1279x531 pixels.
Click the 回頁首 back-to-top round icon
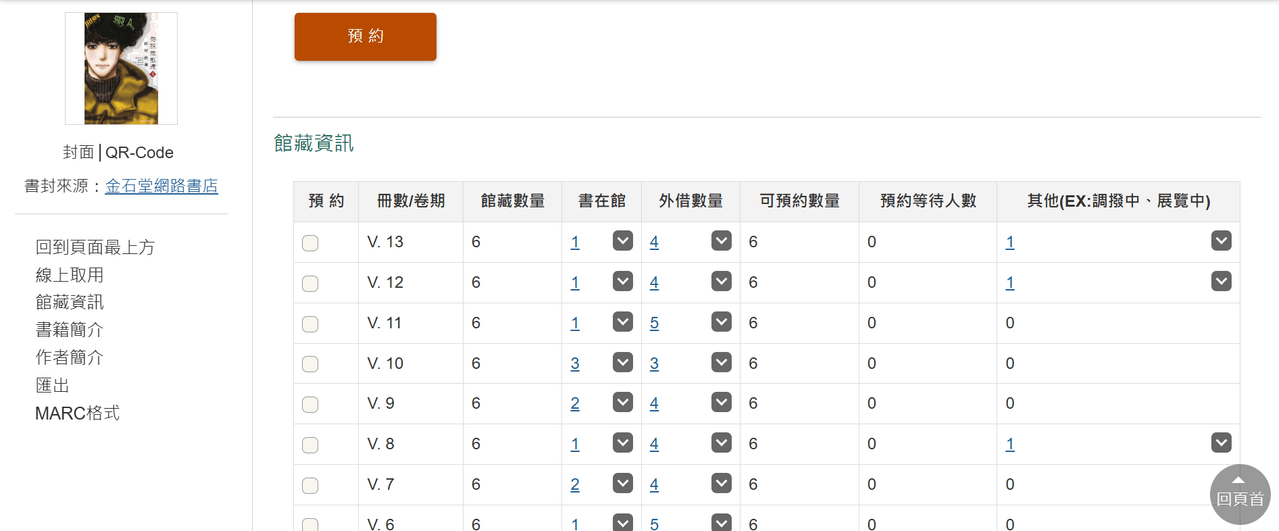tap(1240, 494)
